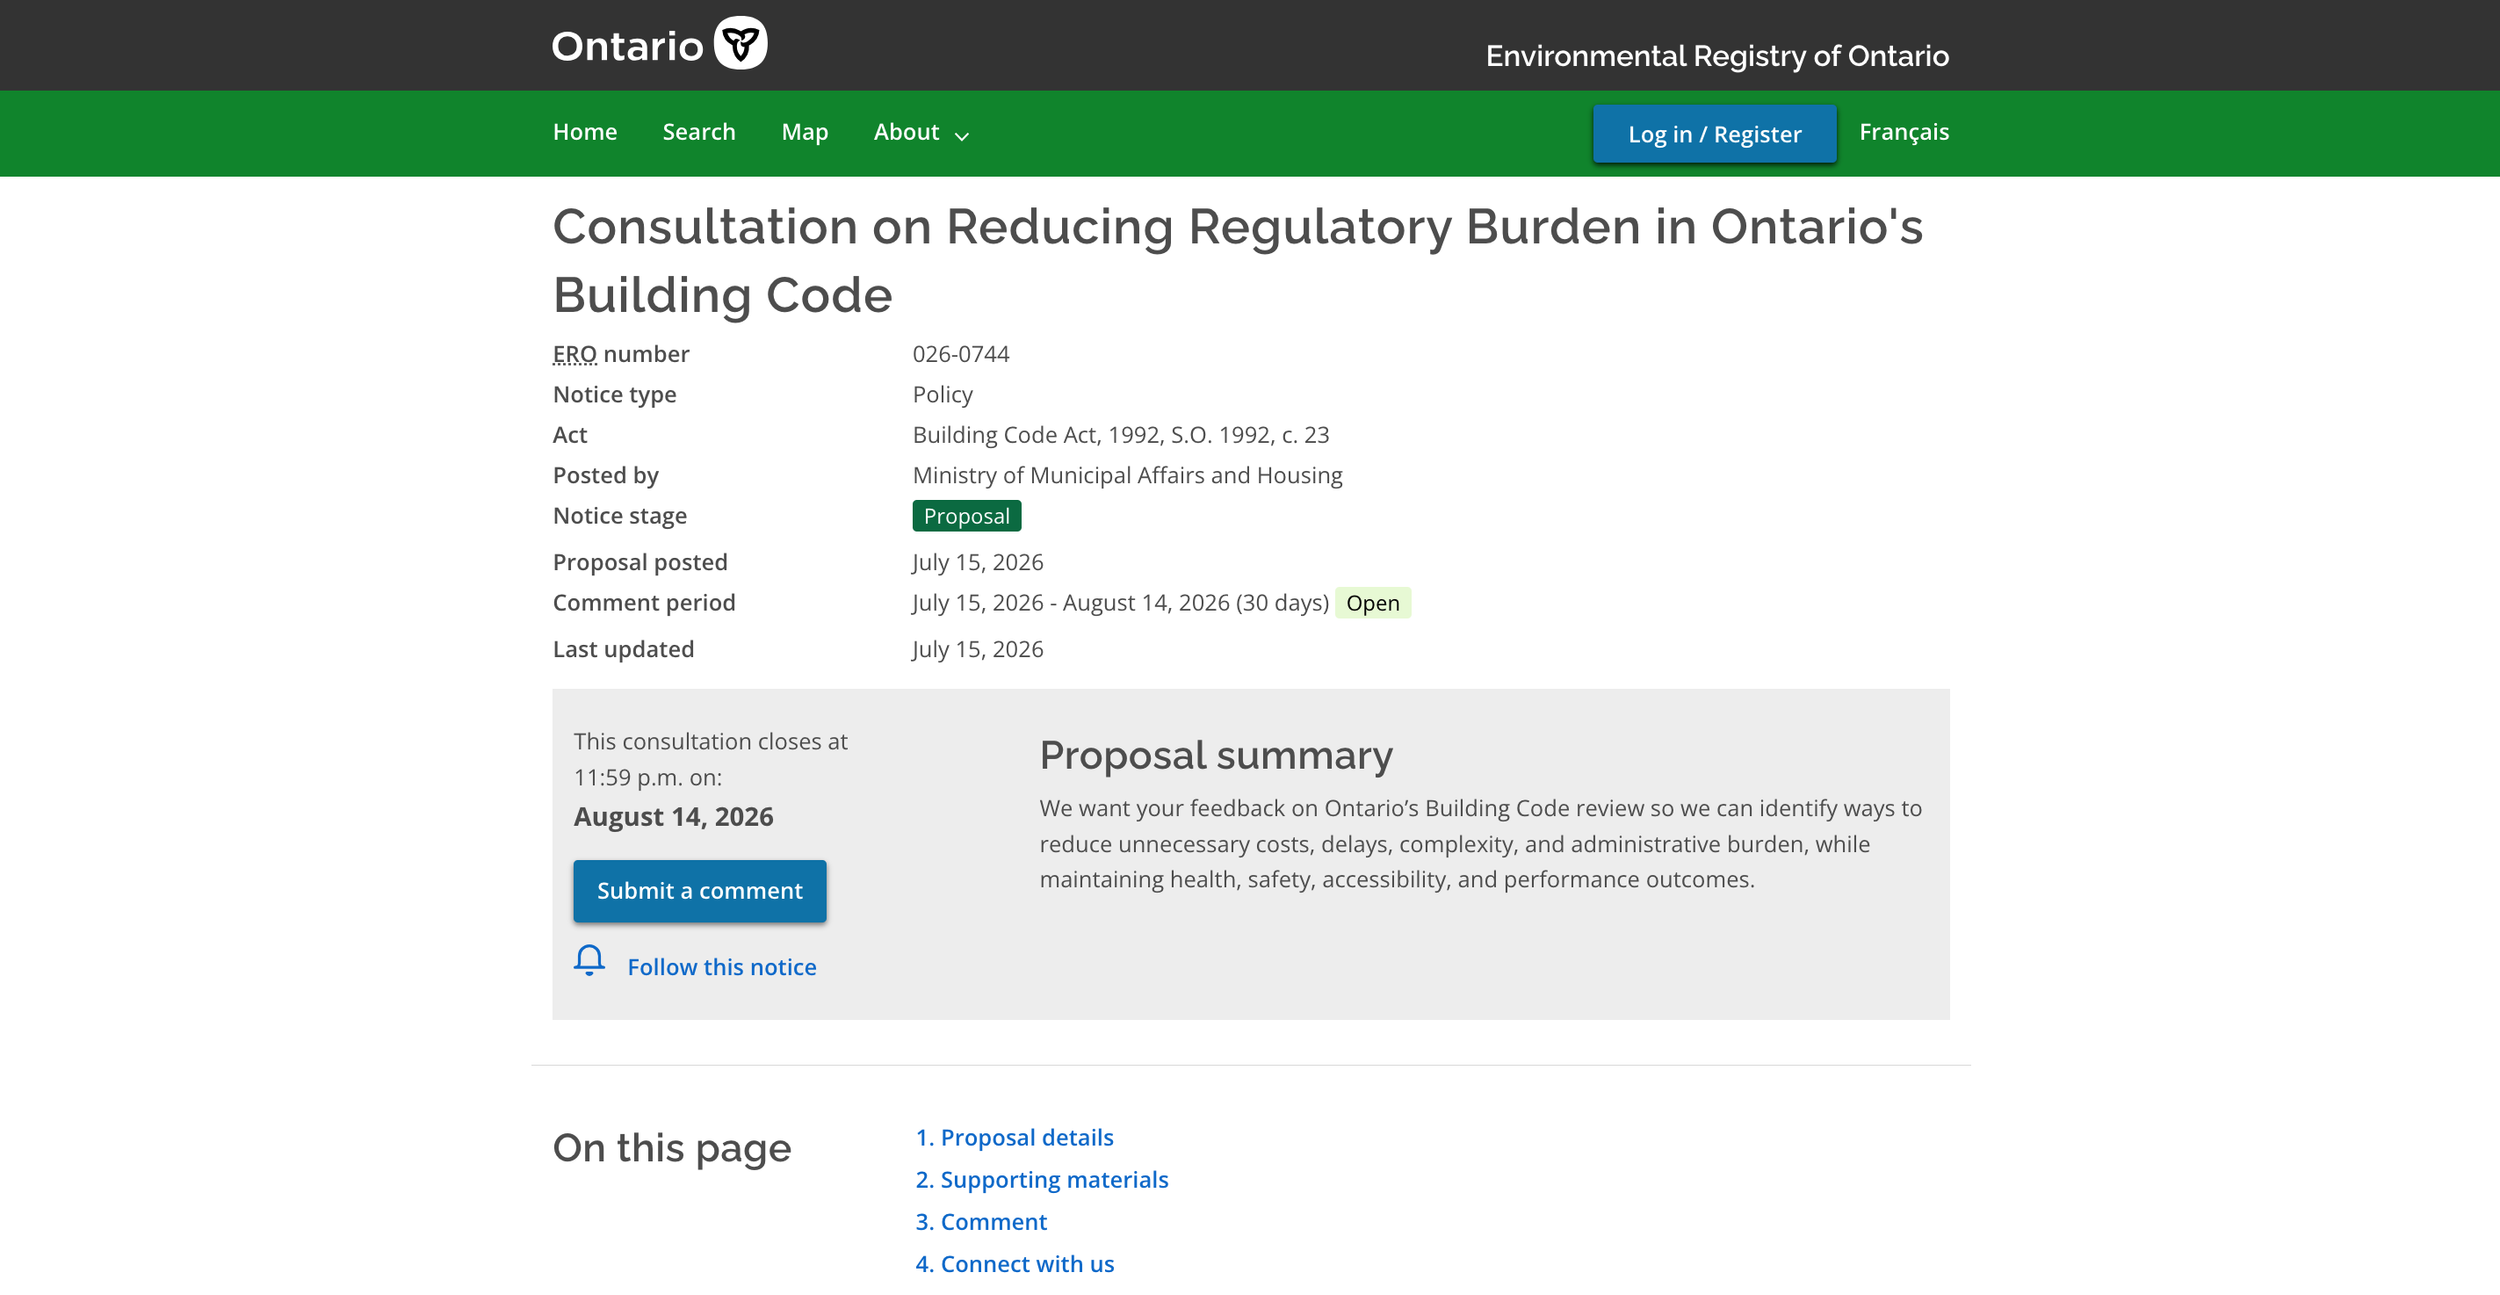2500x1295 pixels.
Task: Click Ministry of Municipal Affairs and Housing
Action: point(1127,475)
